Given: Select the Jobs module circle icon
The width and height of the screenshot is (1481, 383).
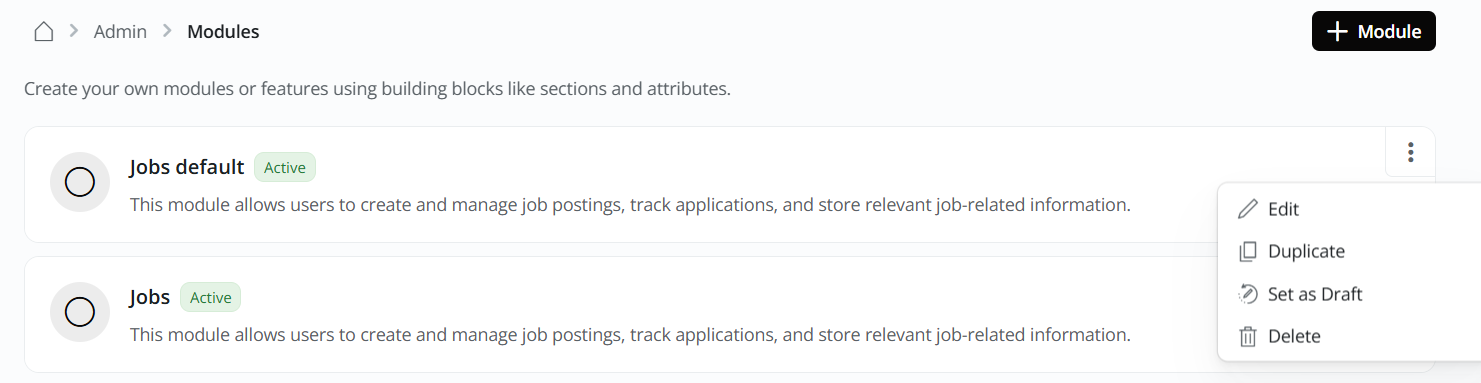Looking at the screenshot, I should 79,312.
